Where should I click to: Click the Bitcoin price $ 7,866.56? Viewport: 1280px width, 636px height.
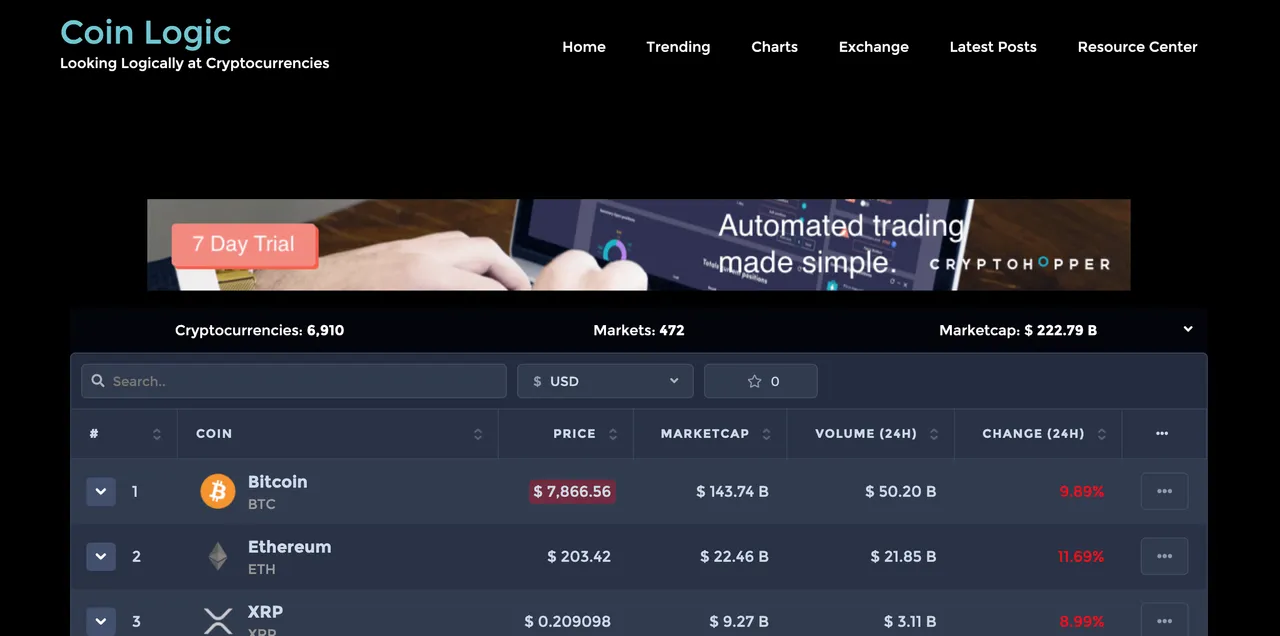click(572, 491)
